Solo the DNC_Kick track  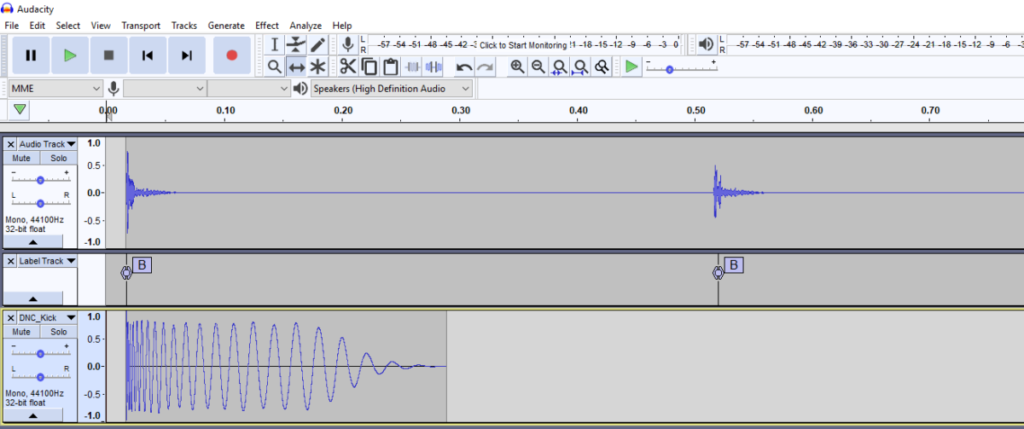59,331
